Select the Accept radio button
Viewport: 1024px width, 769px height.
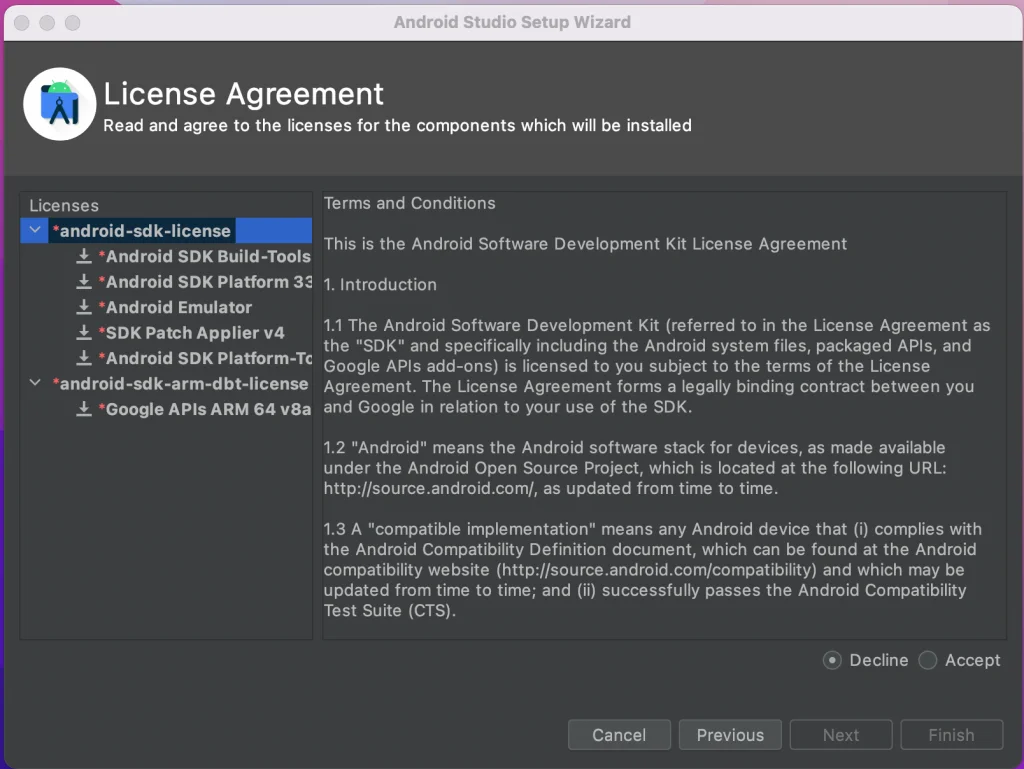click(928, 661)
